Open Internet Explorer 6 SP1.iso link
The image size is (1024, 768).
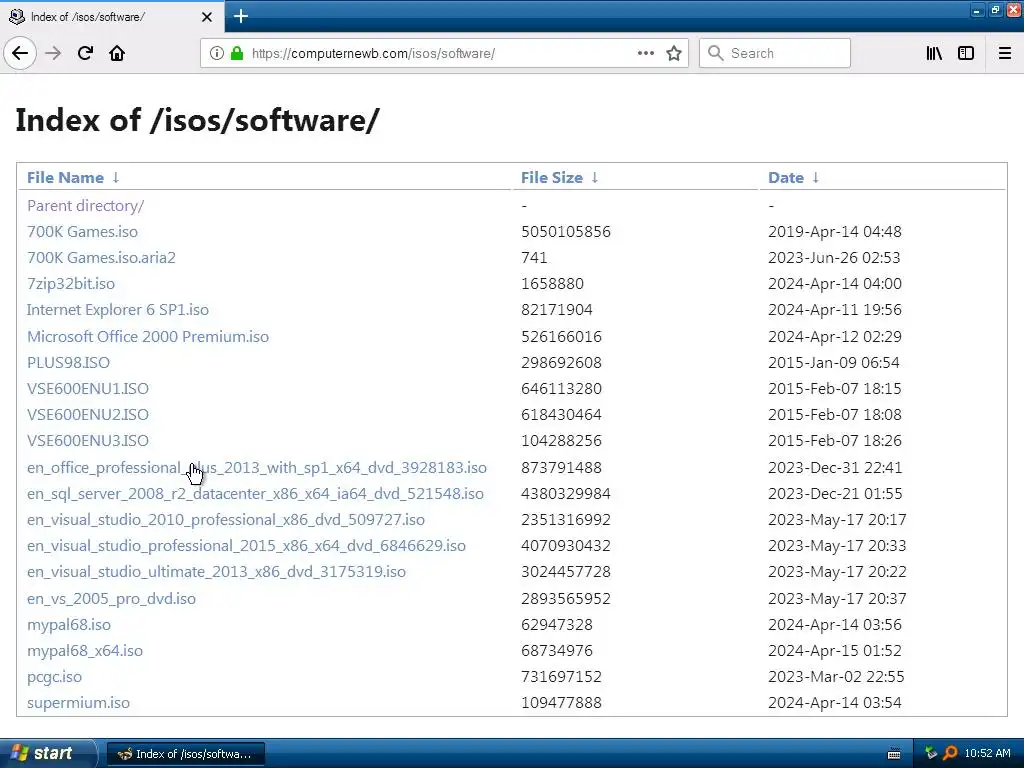coord(118,310)
